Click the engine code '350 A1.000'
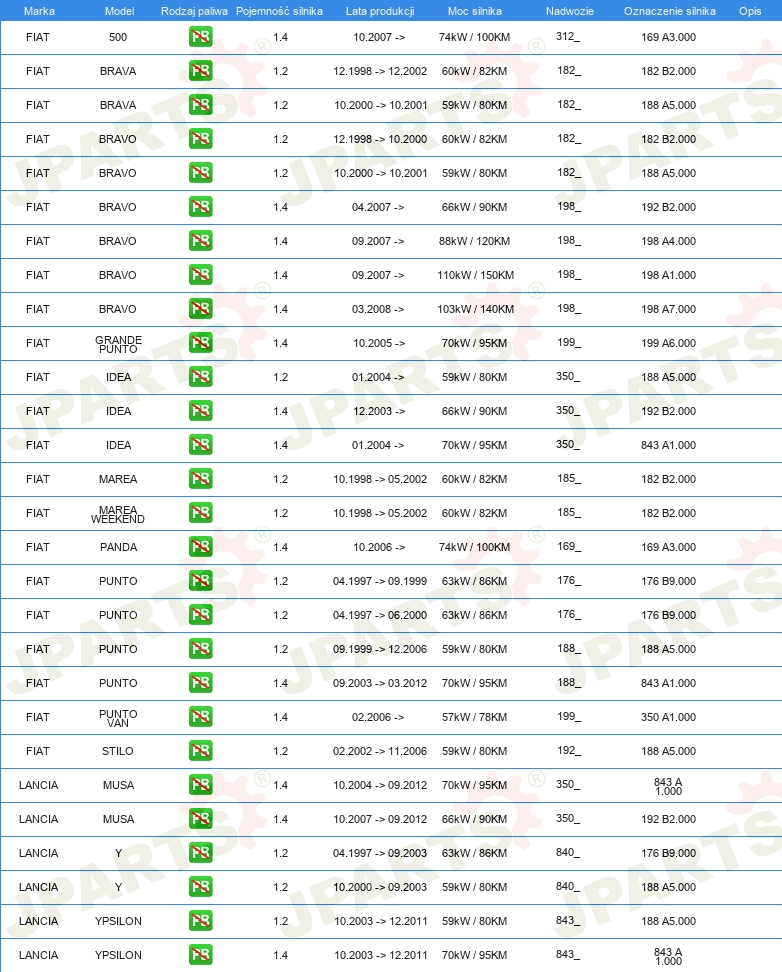This screenshot has height=972, width=782. [x=669, y=717]
